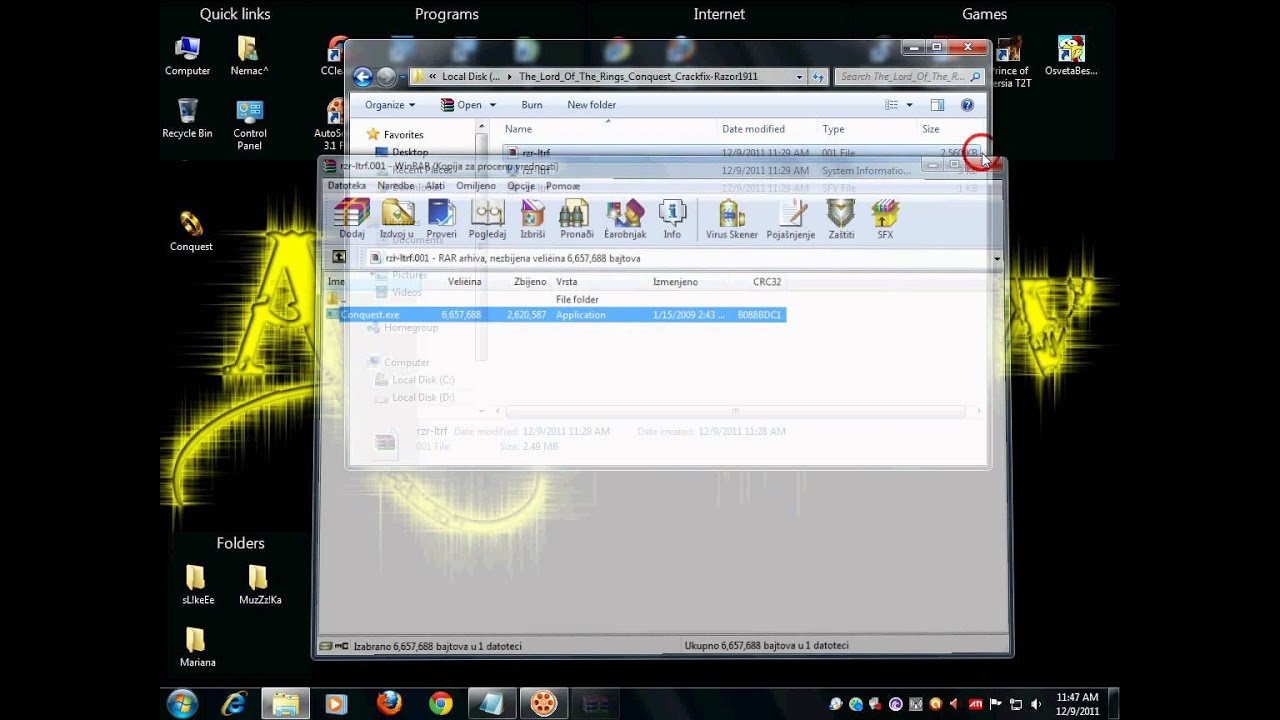Sort WinRAR list by Zbijeno column

click(x=530, y=282)
